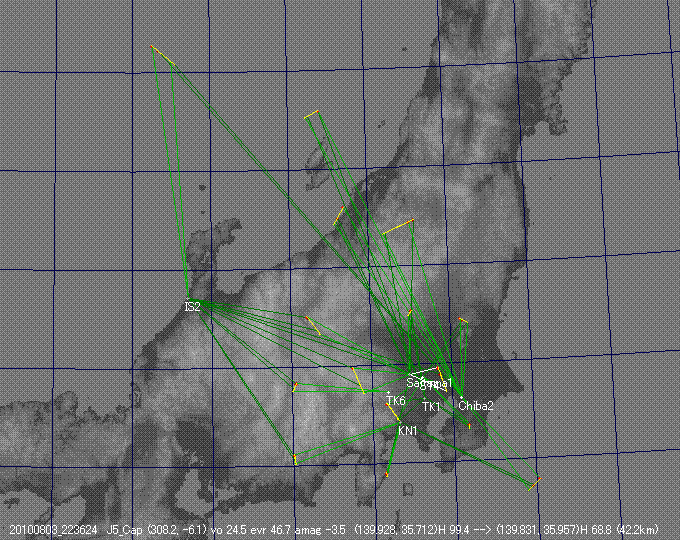
Task: Click the TK6 station label
Action: [x=396, y=401]
